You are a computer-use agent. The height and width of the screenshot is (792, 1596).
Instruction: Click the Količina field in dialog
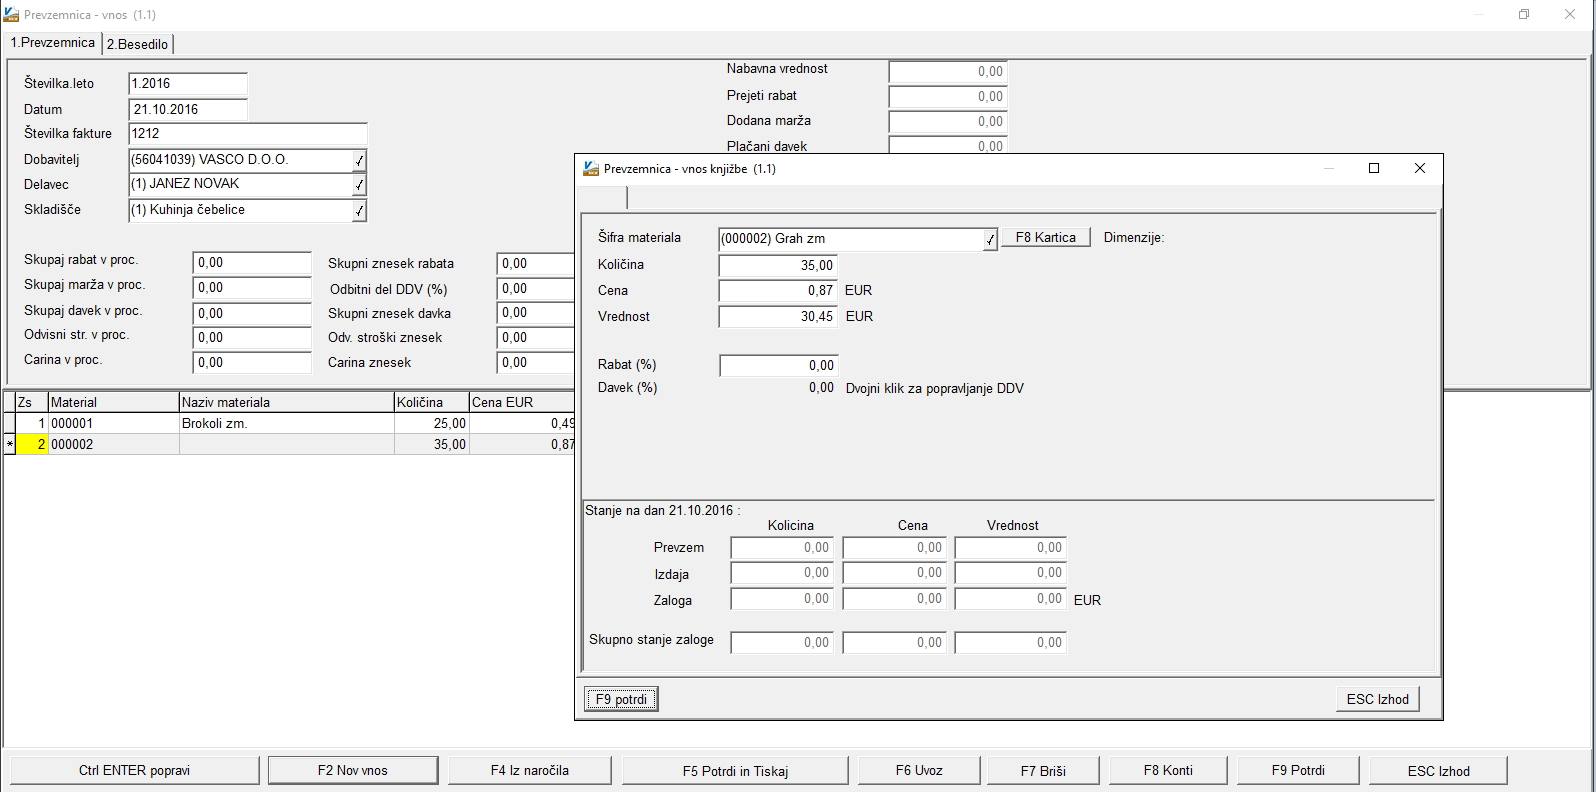tap(777, 265)
